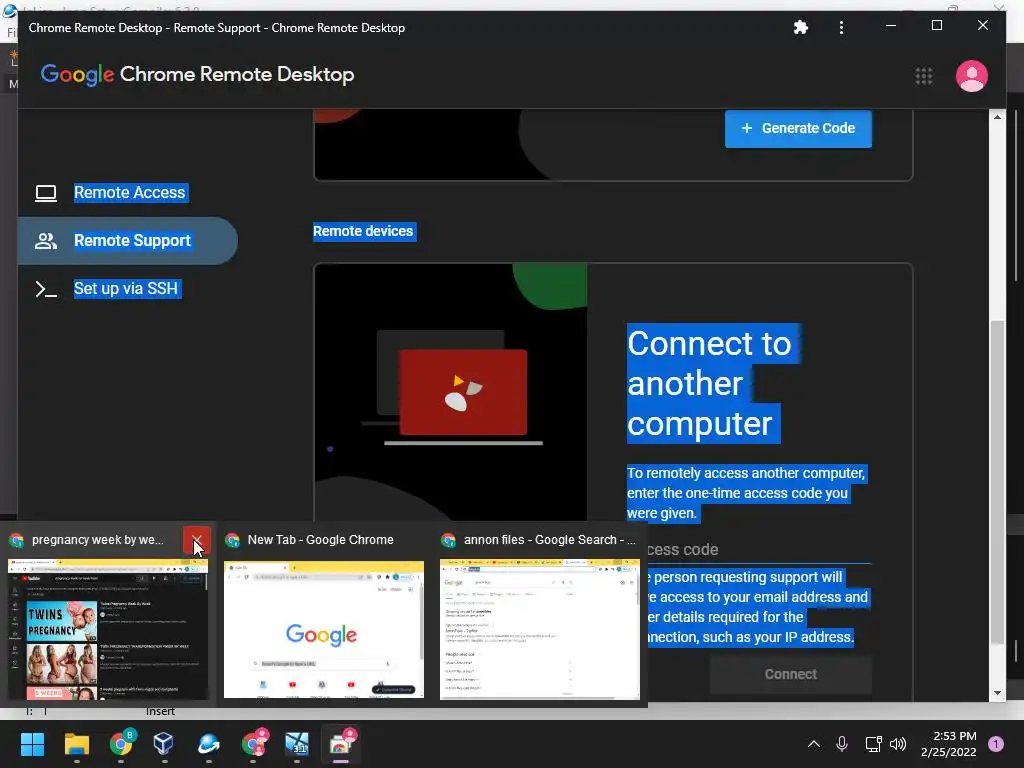This screenshot has height=768, width=1024.
Task: Open the three-dot window menu
Action: 841,27
